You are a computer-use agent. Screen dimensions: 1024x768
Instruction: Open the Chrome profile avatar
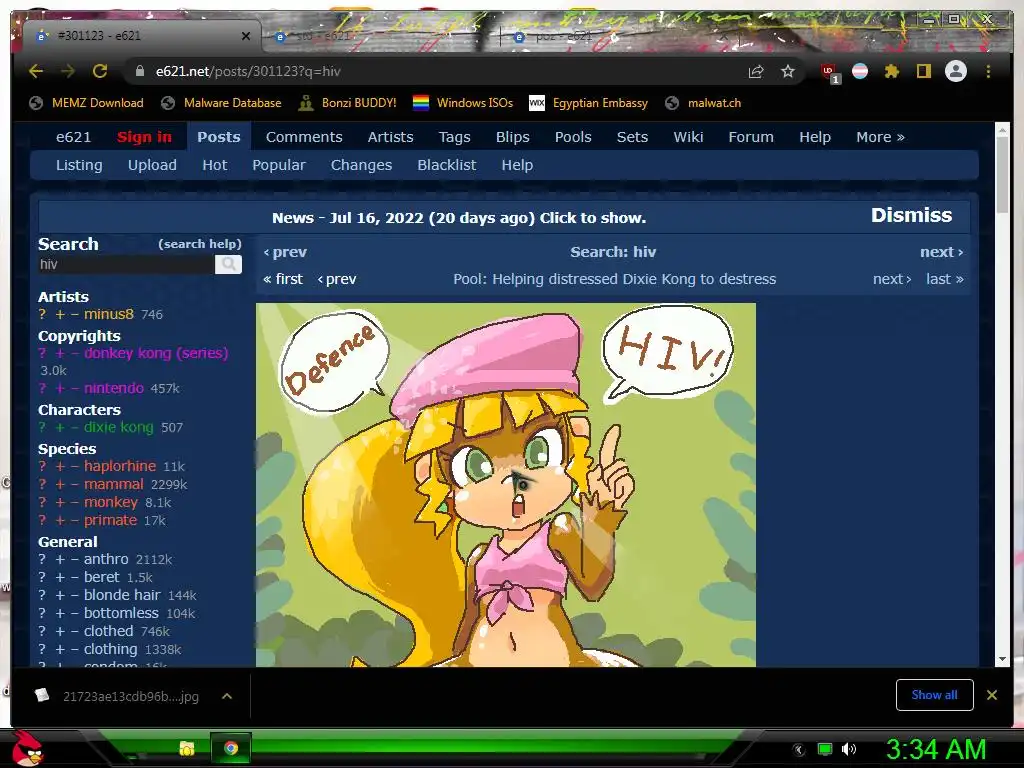tap(955, 71)
